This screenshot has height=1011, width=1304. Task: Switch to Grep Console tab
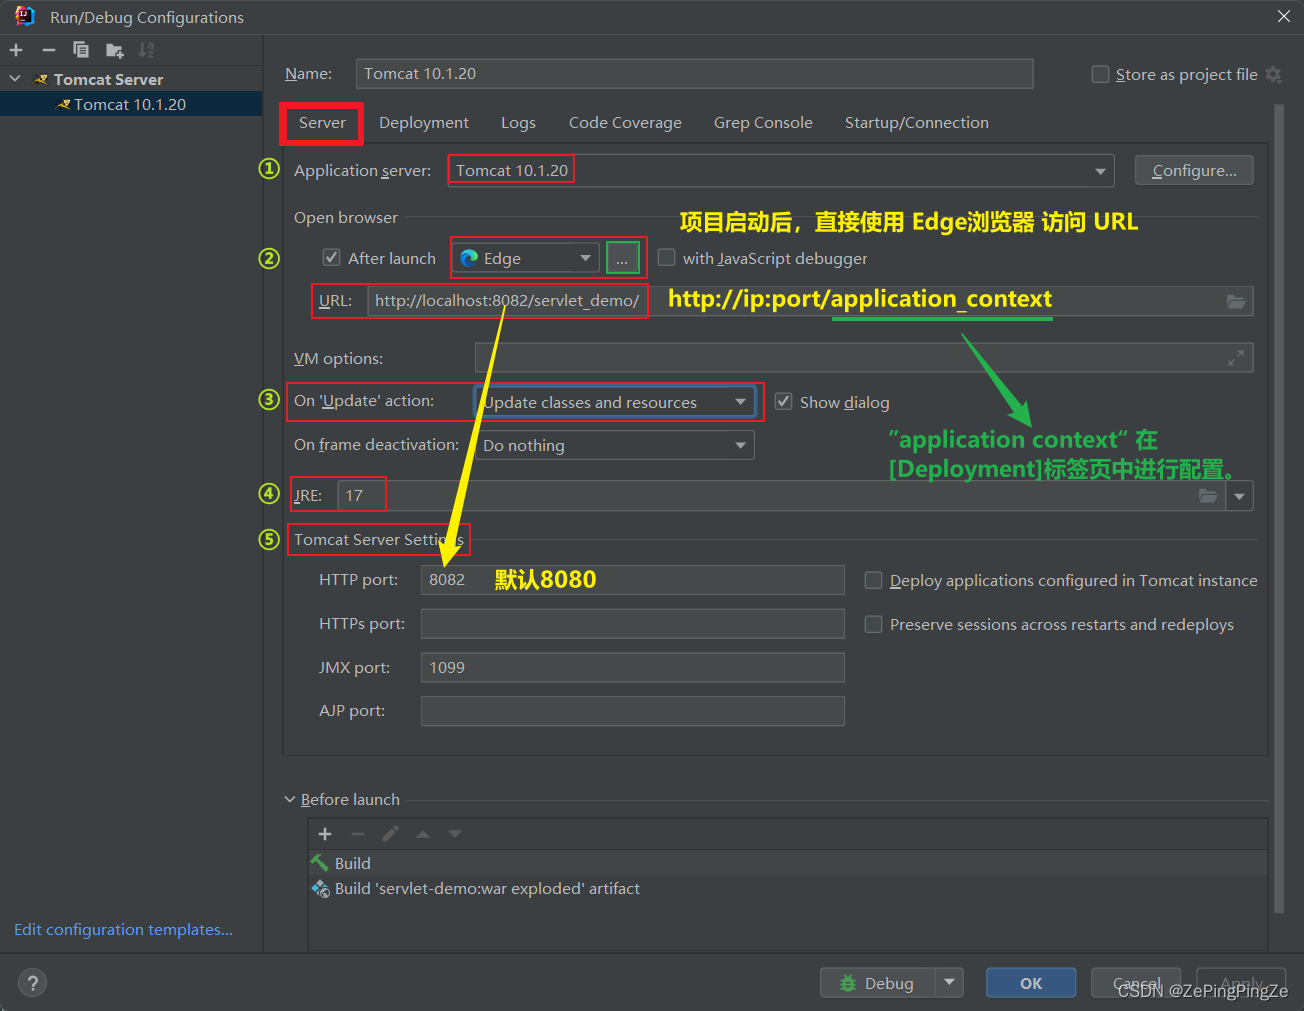coord(763,122)
